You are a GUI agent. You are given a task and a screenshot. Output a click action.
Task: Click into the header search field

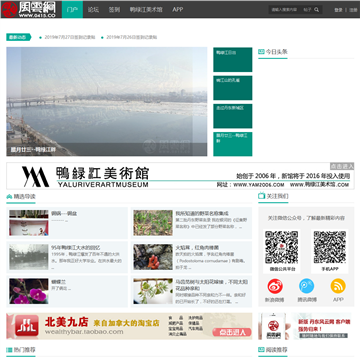click(x=284, y=10)
